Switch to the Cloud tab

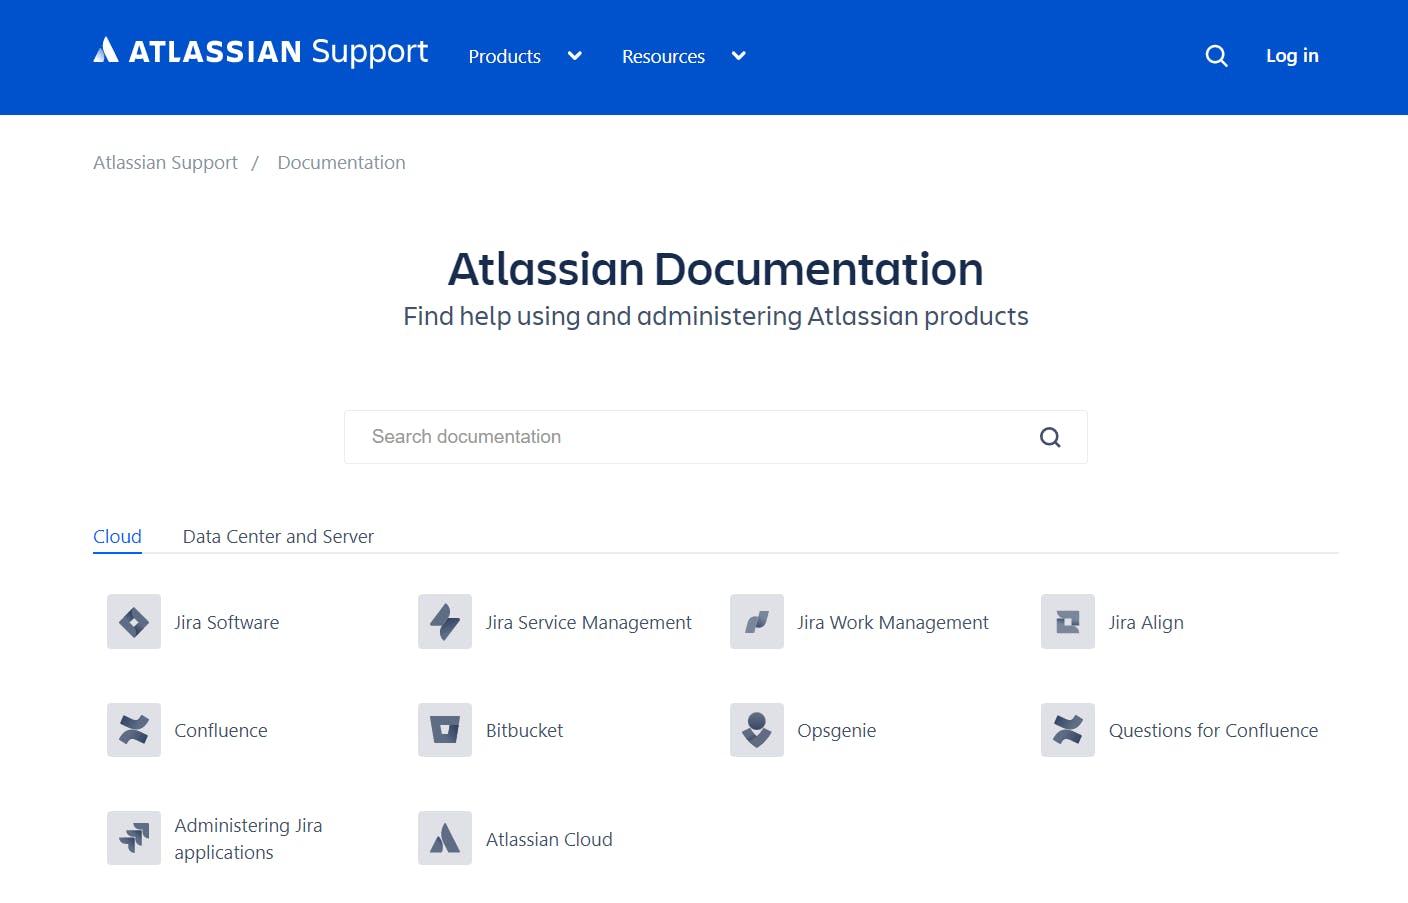pos(117,537)
